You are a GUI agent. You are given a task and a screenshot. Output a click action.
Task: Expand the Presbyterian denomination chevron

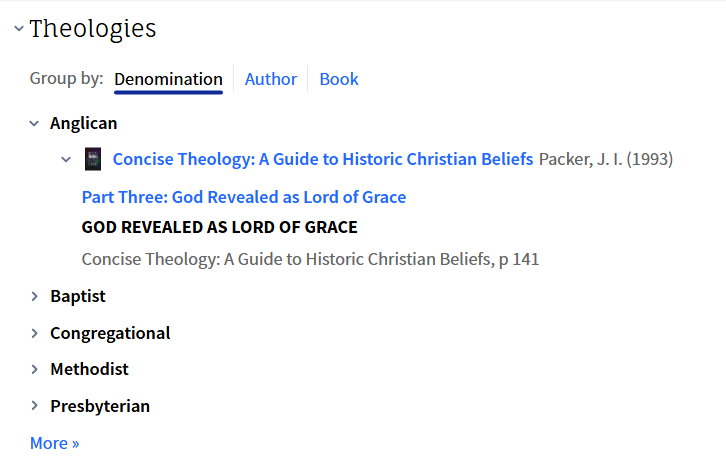click(x=35, y=406)
